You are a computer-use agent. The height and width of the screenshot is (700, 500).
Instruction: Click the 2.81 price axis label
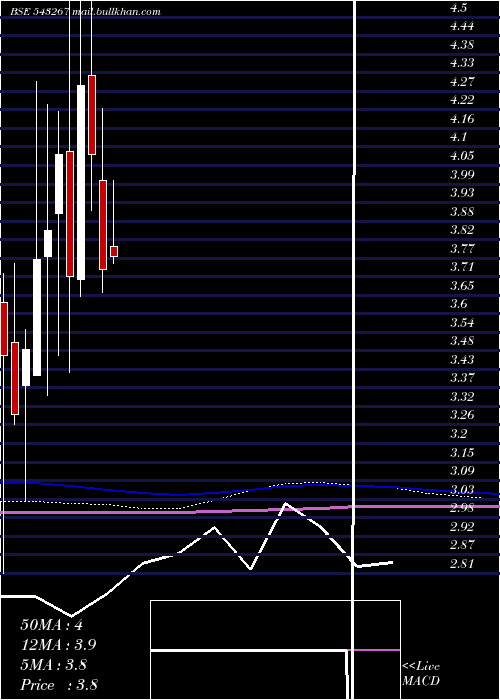point(462,563)
